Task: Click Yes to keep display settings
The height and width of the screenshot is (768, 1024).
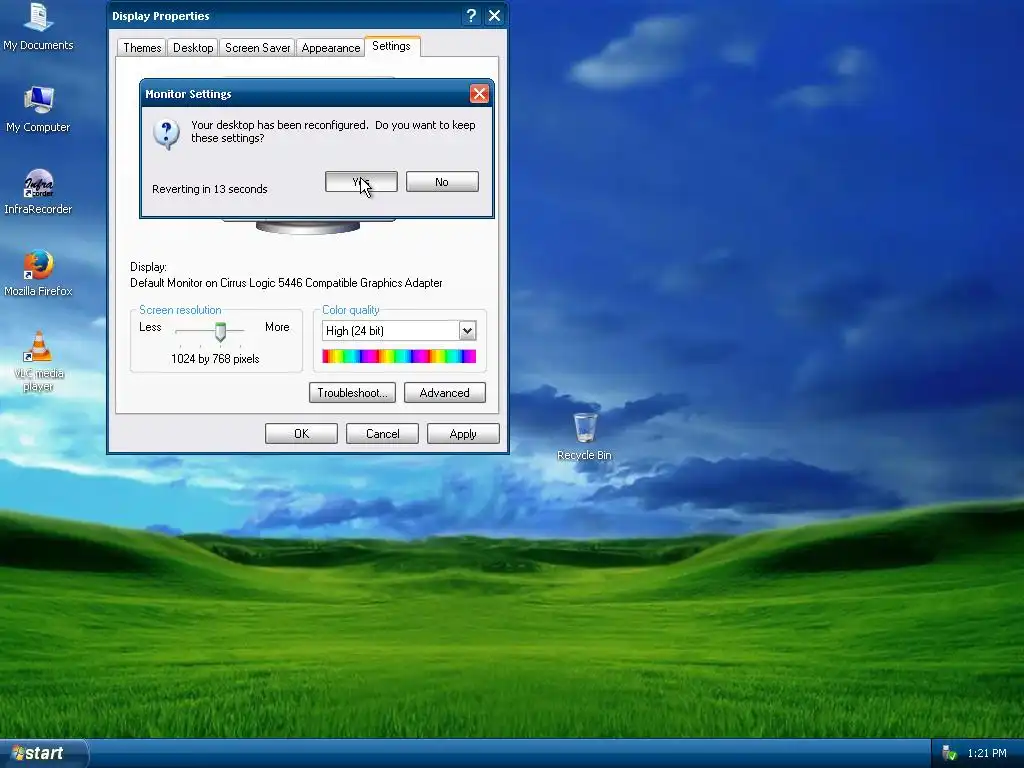Action: point(361,182)
